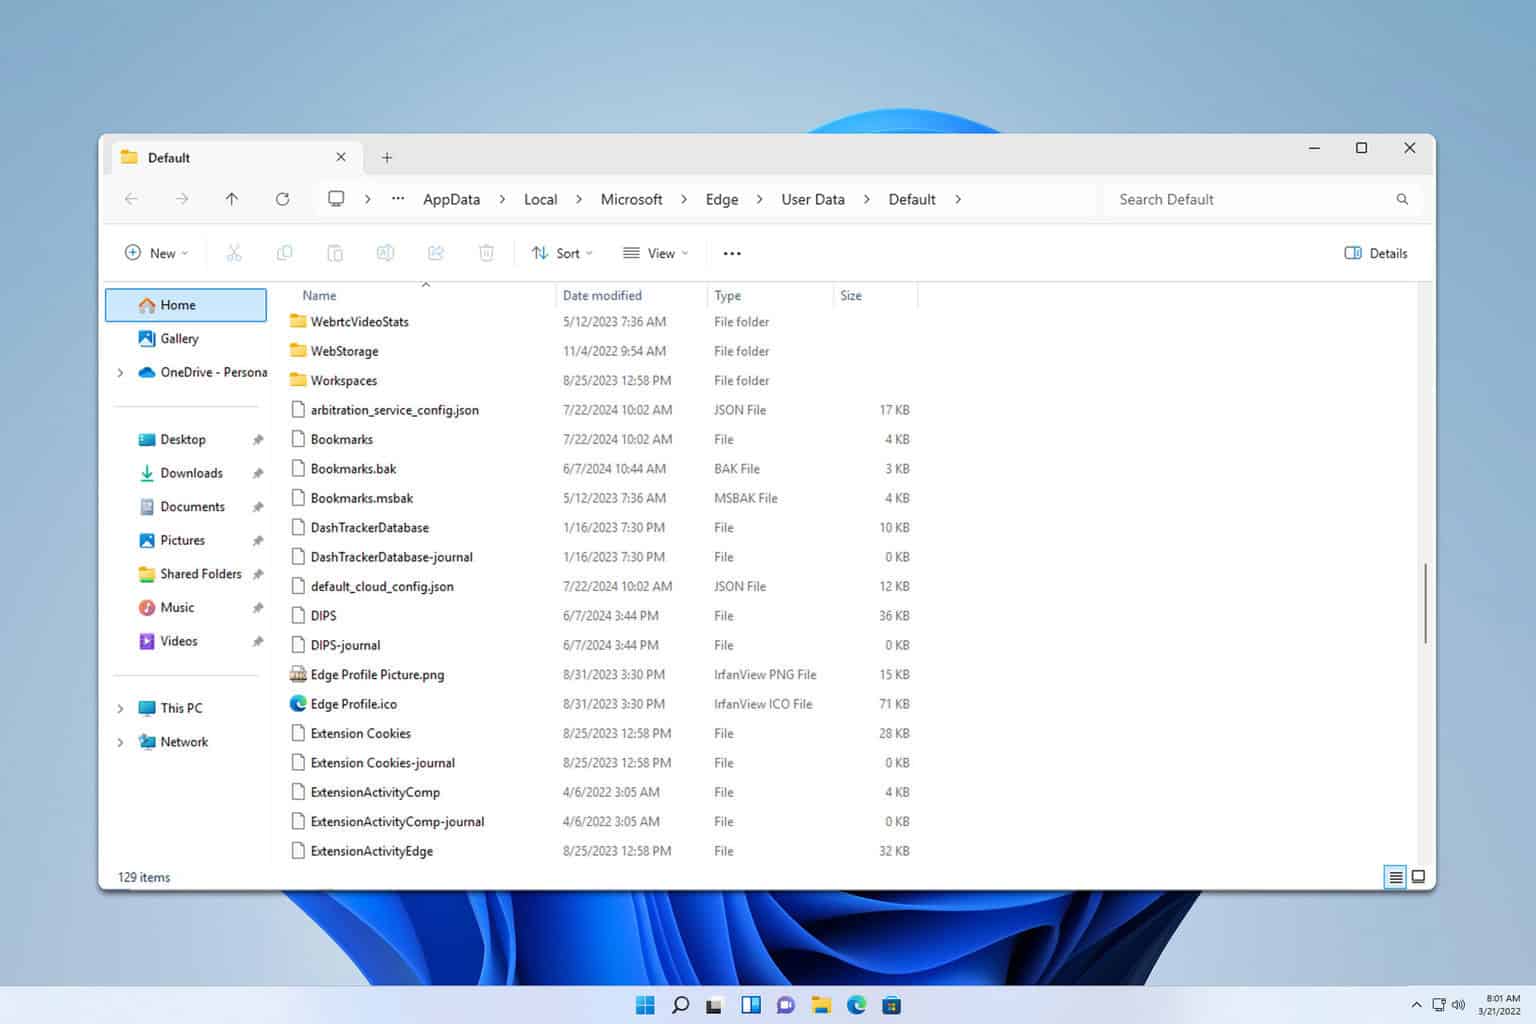This screenshot has height=1024, width=1536.
Task: Open the See more ellipsis icon
Action: (x=731, y=252)
